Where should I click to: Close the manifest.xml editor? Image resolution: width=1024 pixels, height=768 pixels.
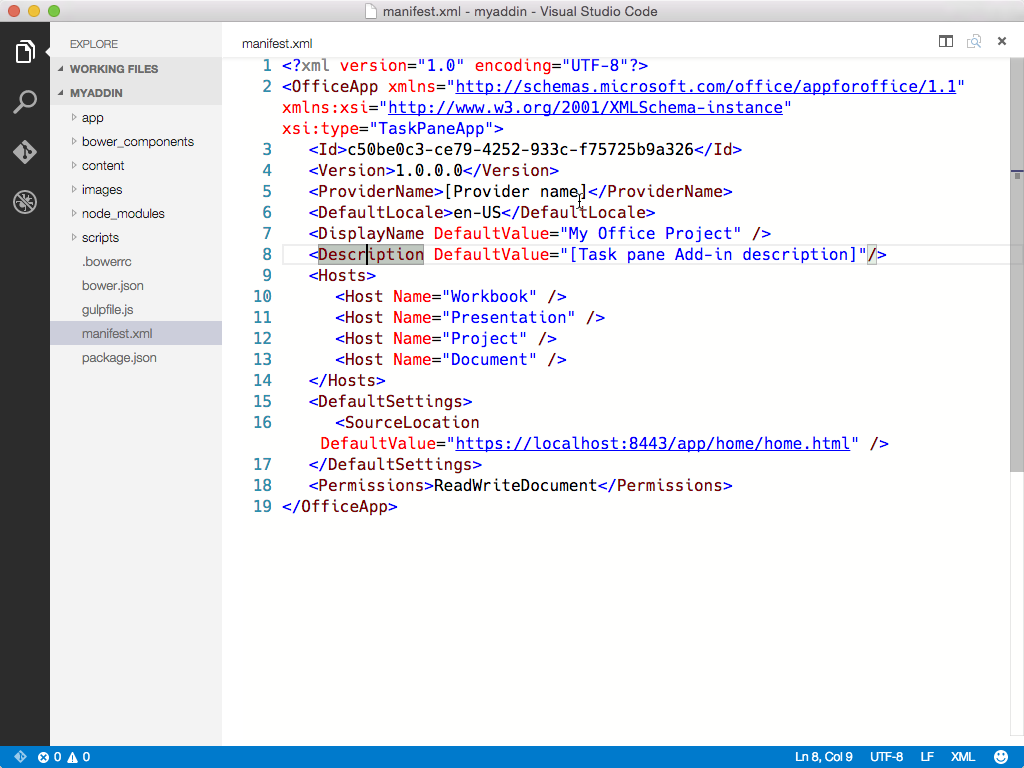(1001, 42)
